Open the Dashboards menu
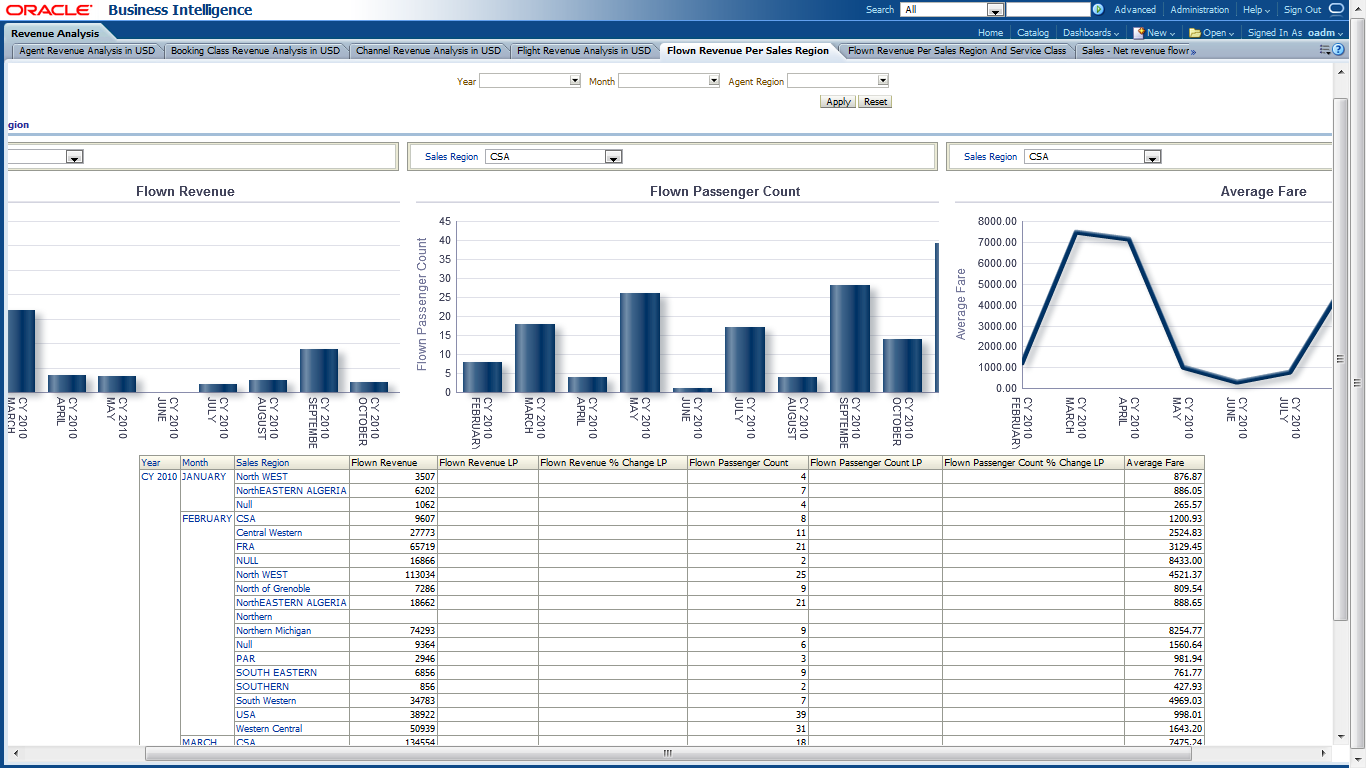1366x768 pixels. 1090,33
